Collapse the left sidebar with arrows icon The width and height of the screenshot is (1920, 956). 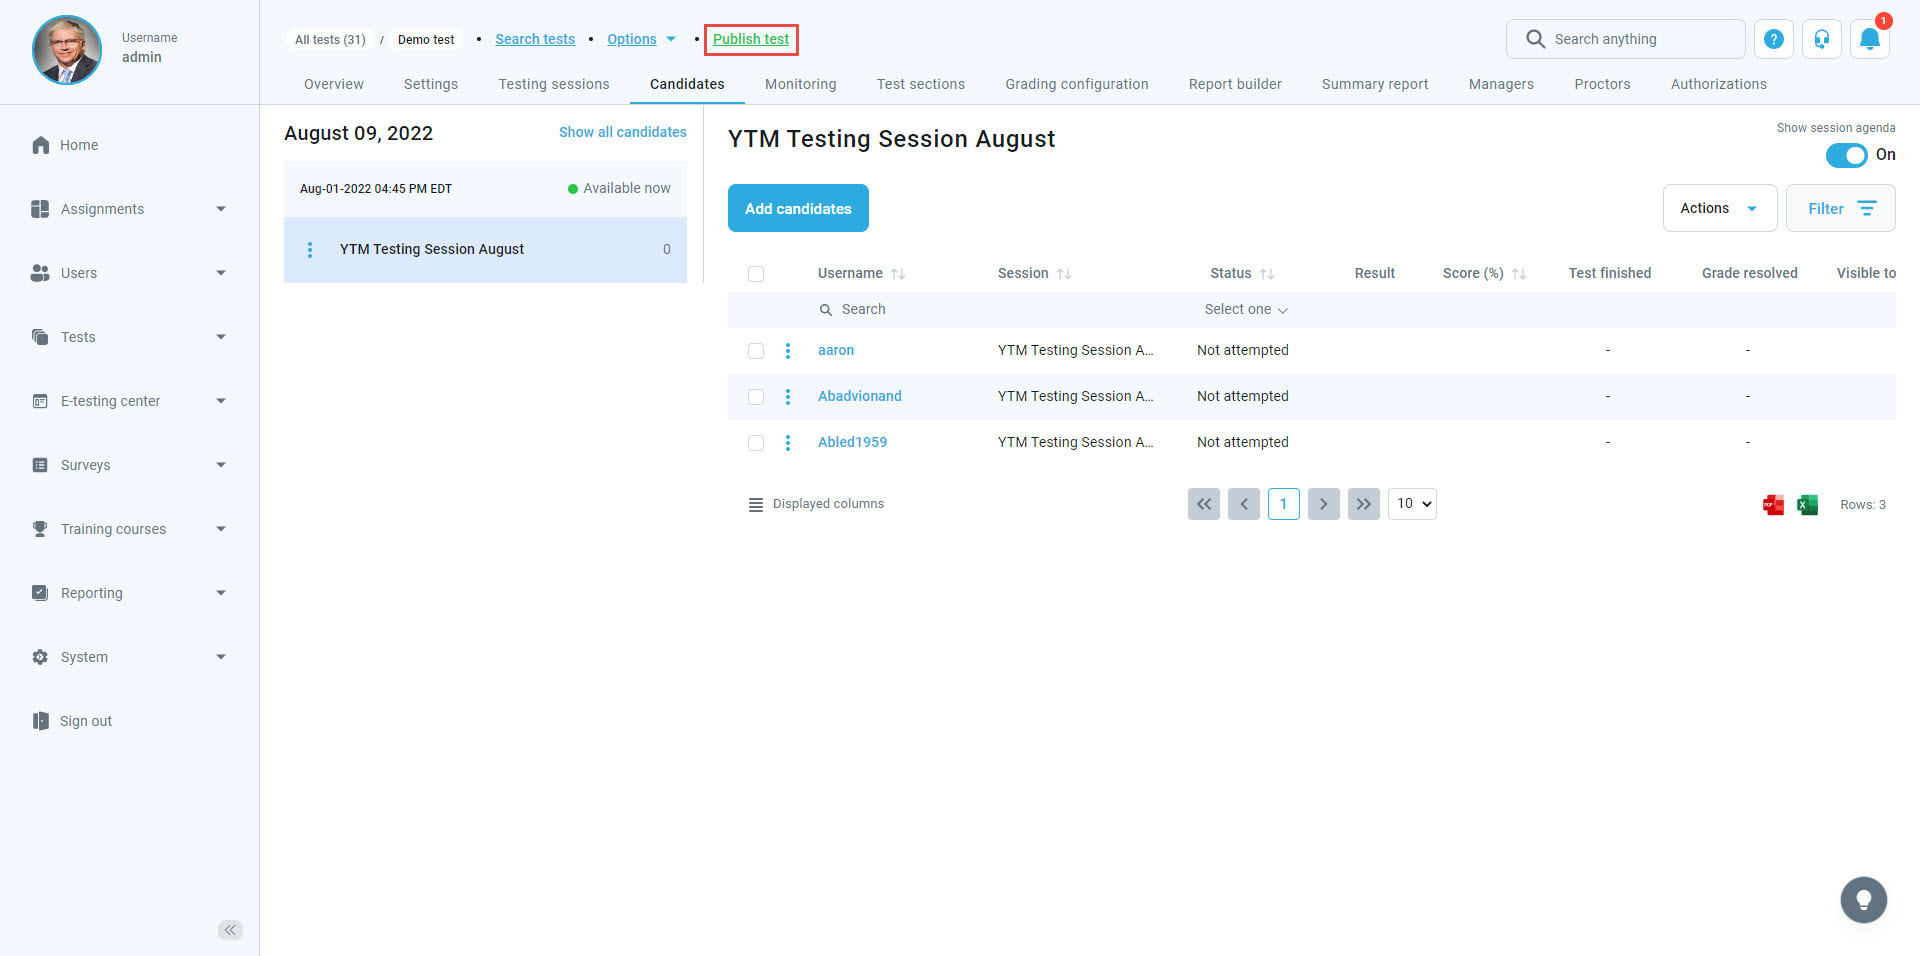(x=230, y=930)
